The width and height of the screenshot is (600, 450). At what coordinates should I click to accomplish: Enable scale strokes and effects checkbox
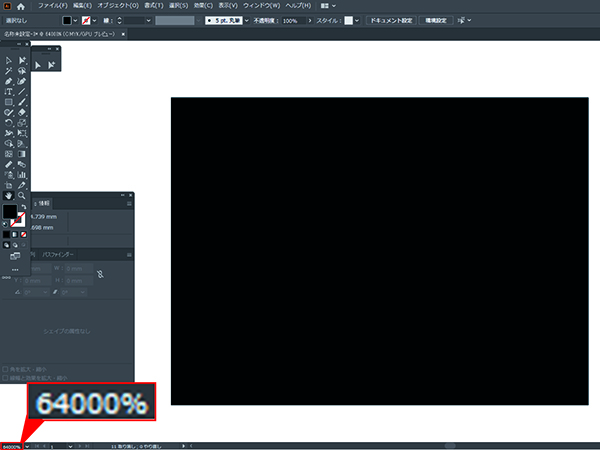[5, 378]
